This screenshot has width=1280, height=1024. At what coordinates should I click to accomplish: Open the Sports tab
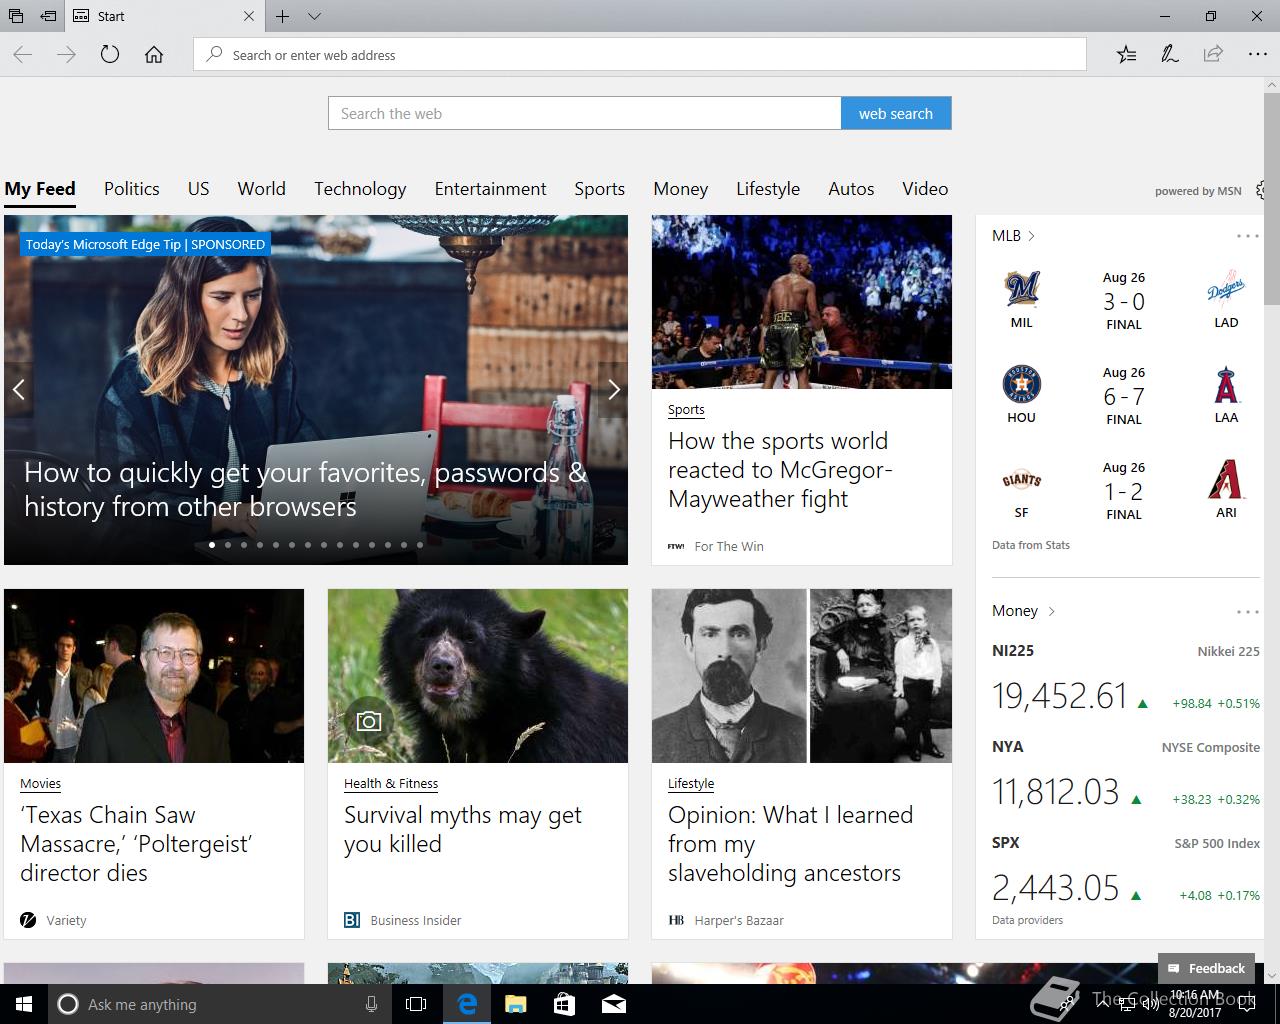click(x=599, y=189)
